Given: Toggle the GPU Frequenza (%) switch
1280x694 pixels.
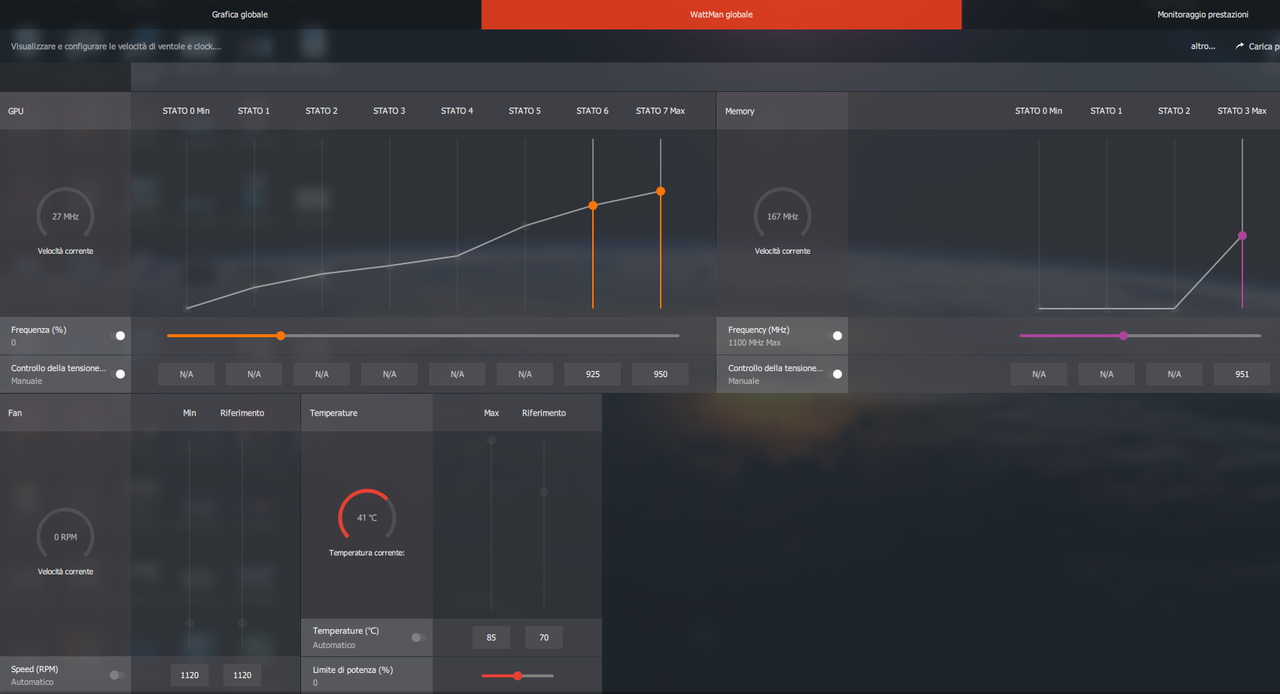Looking at the screenshot, I should coord(119,336).
